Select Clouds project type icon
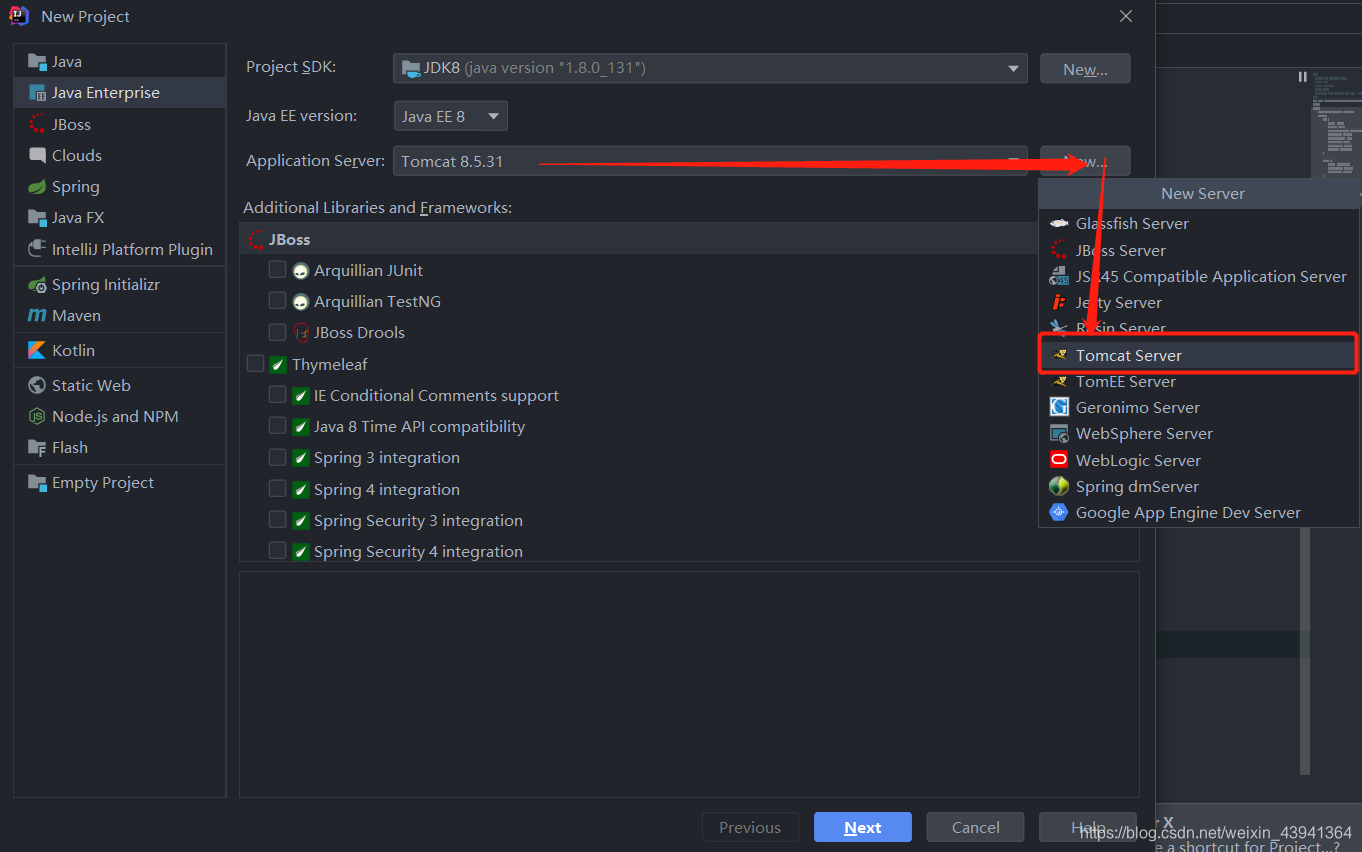The width and height of the screenshot is (1362, 852). [37, 155]
